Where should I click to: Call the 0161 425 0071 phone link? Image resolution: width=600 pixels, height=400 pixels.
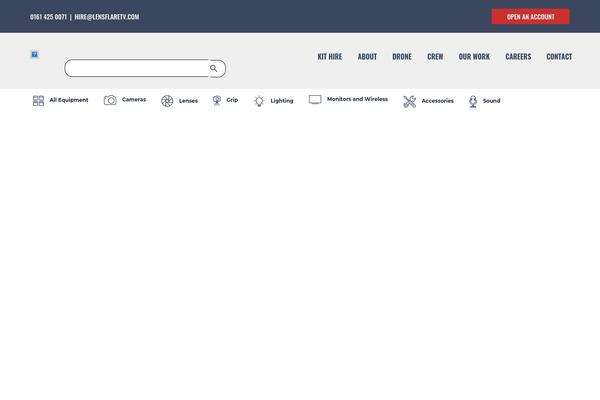click(x=48, y=17)
